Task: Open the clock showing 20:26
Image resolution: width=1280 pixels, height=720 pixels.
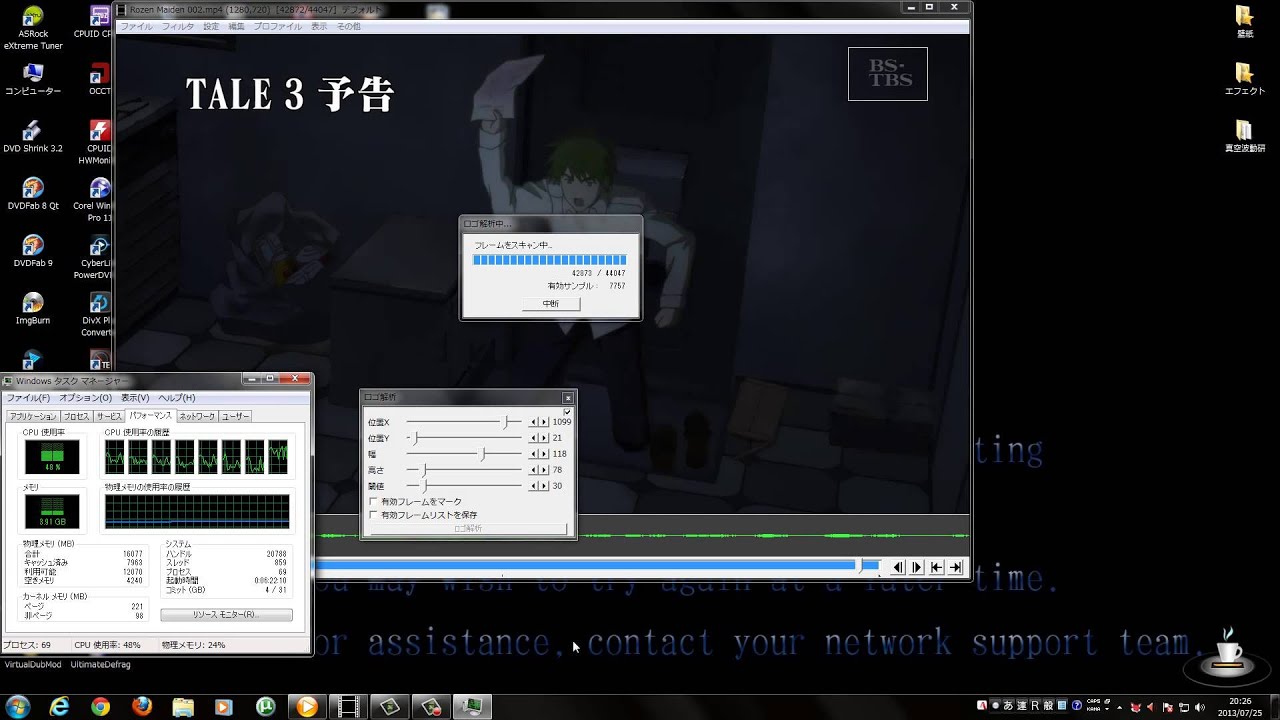Action: pyautogui.click(x=1240, y=707)
